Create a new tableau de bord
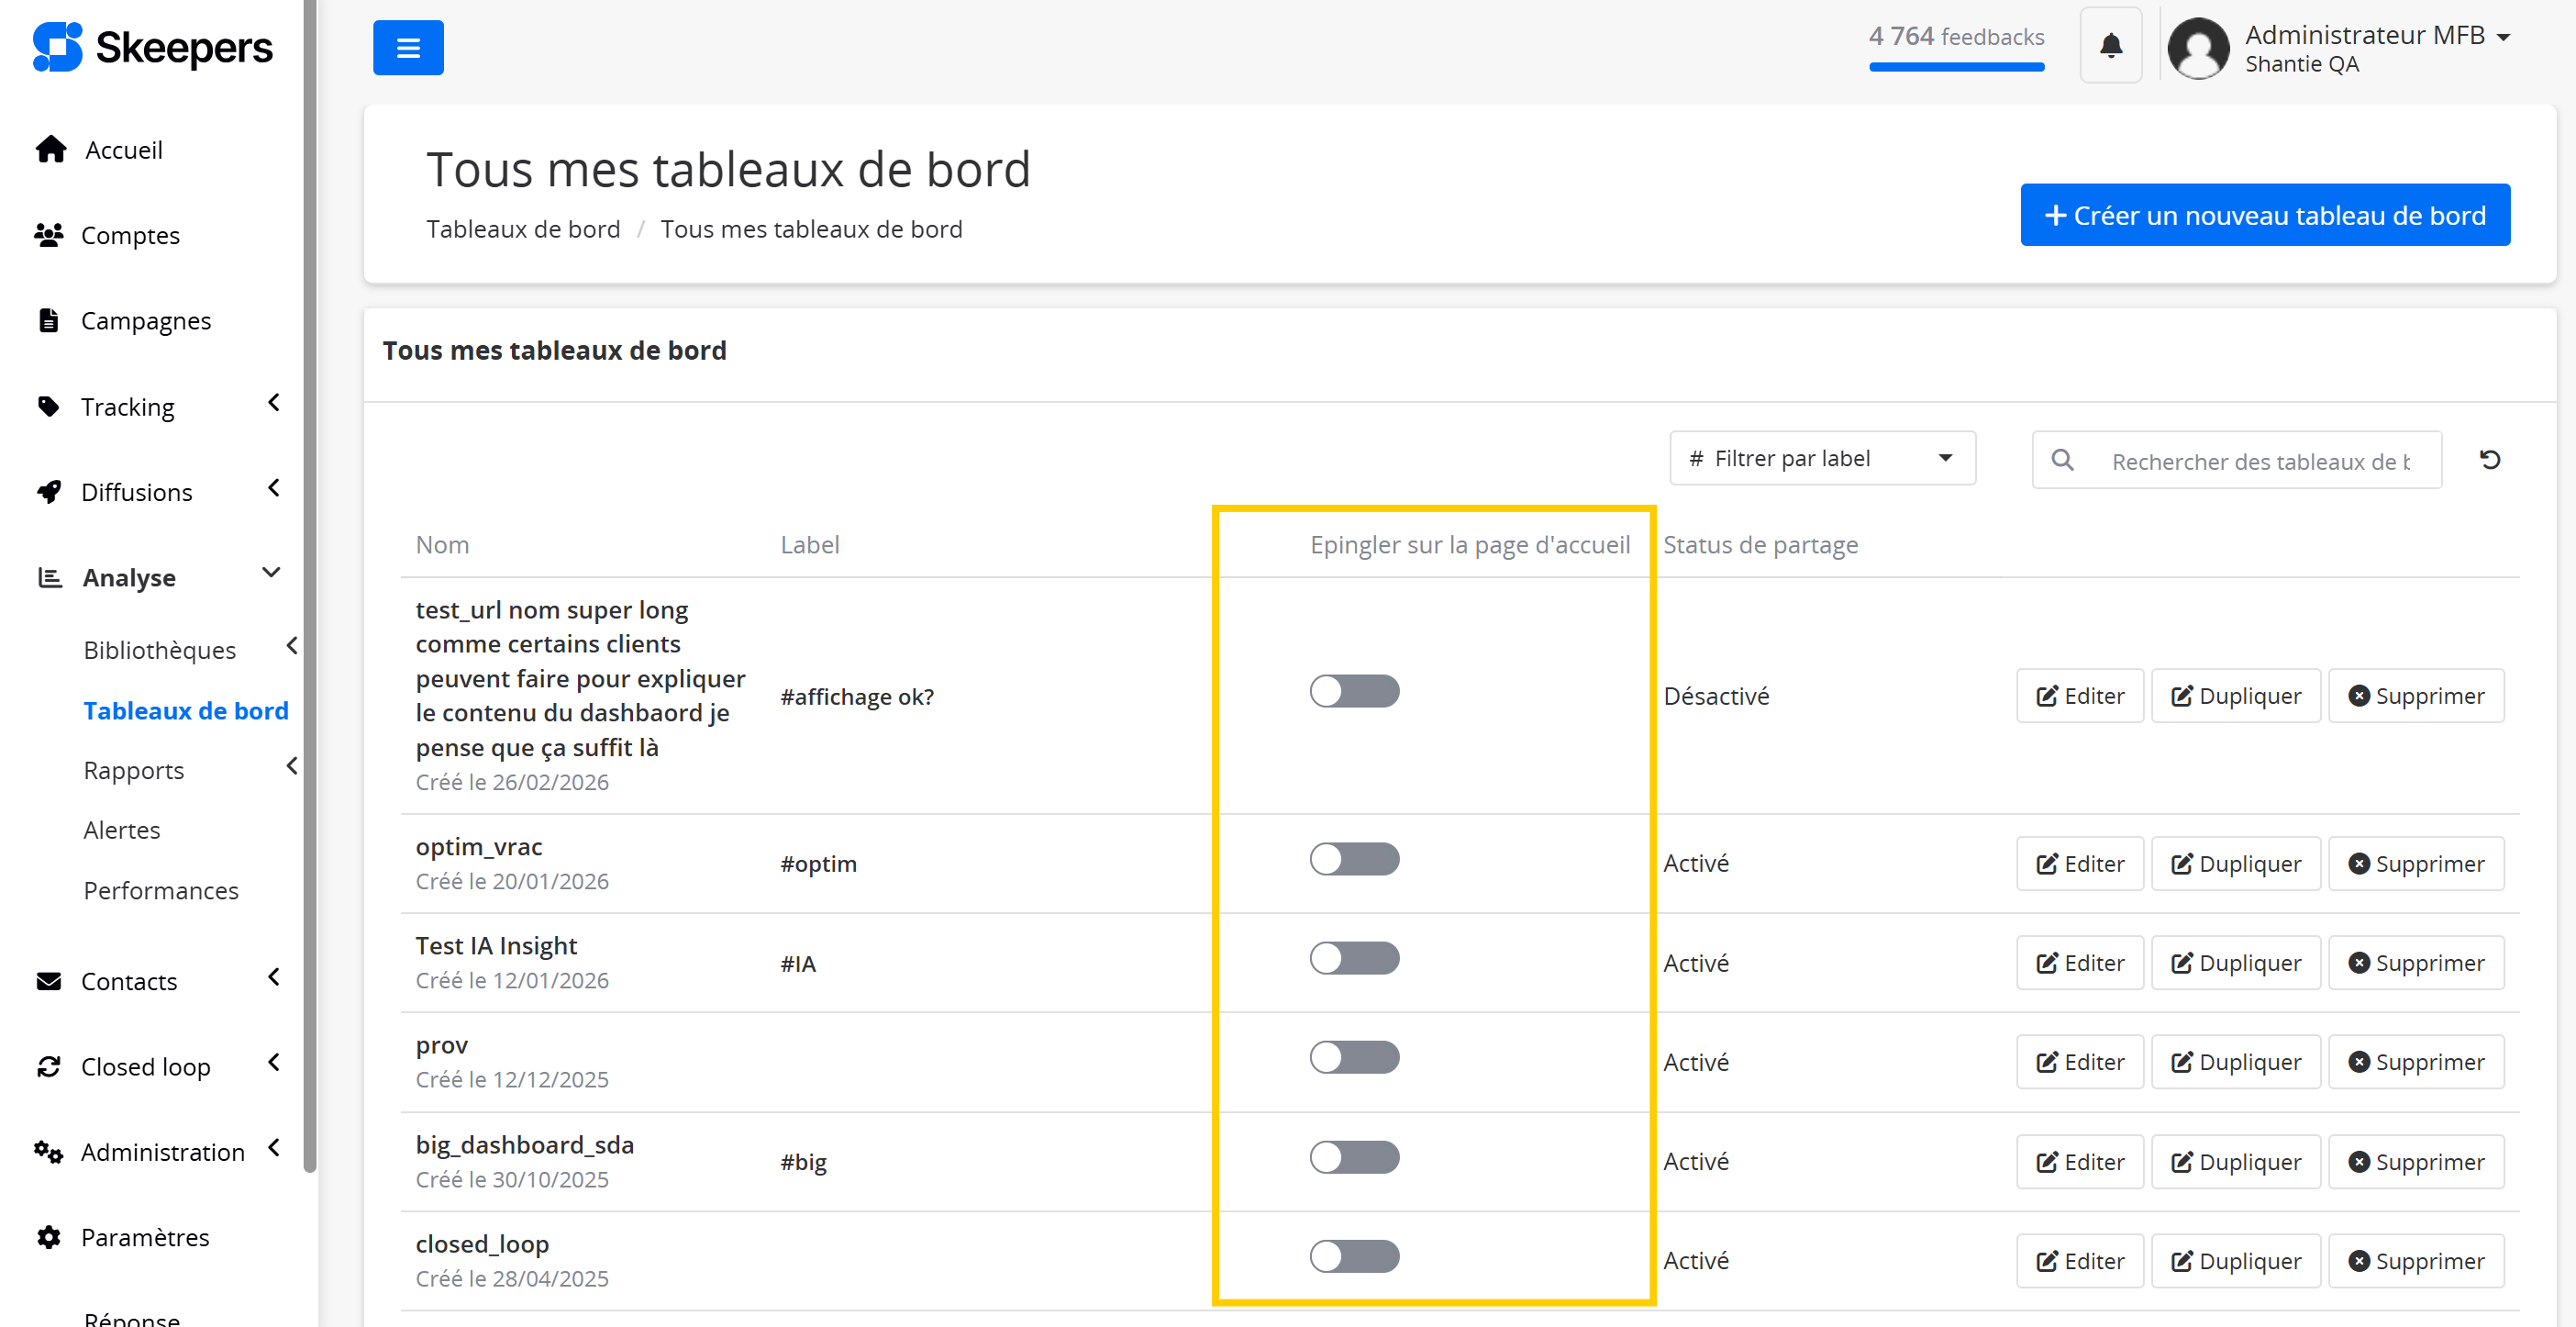The width and height of the screenshot is (2576, 1327). tap(2264, 215)
